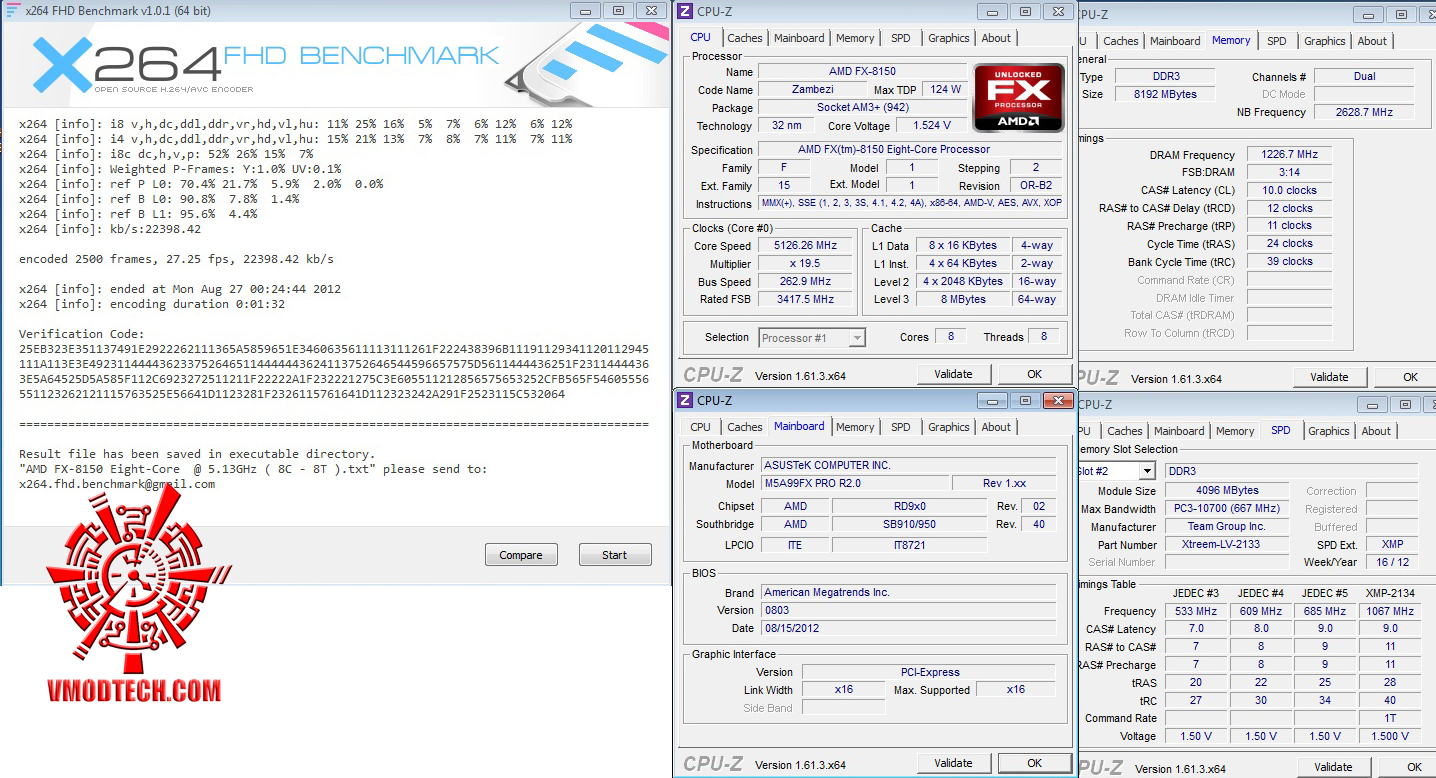Click the Package value 'Socket AM3+ (942)'
This screenshot has height=778, width=1436.
863,108
